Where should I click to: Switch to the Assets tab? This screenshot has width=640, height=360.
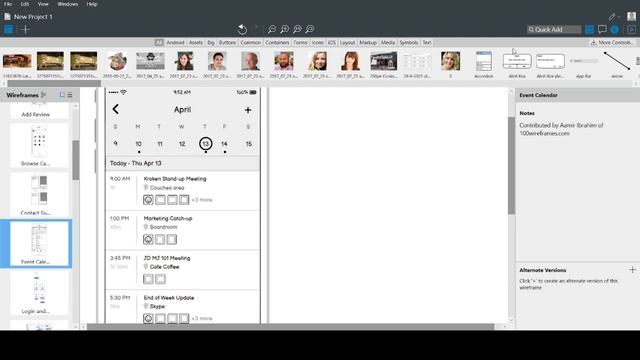[x=196, y=42]
